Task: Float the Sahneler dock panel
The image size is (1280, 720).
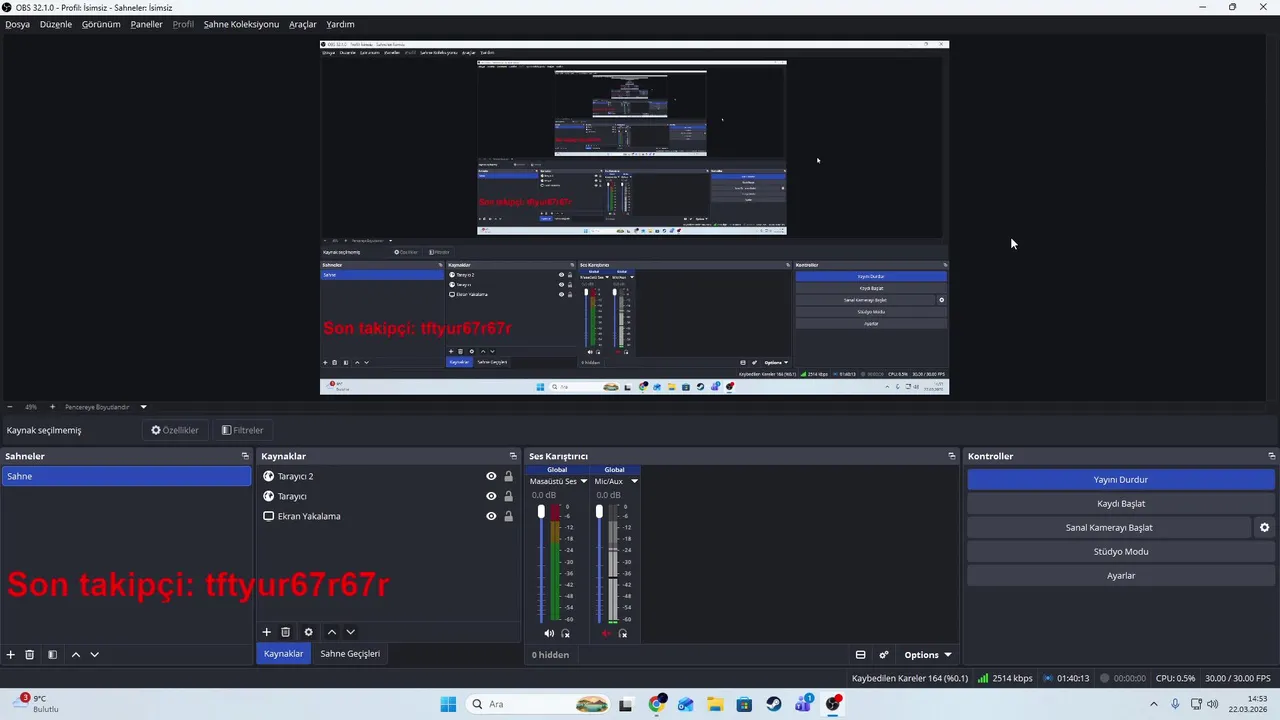Action: [x=245, y=456]
